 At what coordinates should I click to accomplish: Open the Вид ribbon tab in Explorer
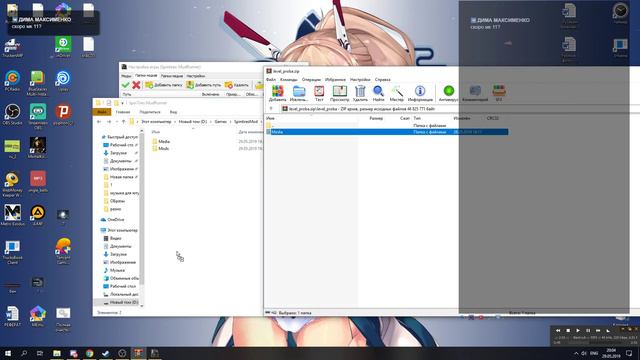173,112
